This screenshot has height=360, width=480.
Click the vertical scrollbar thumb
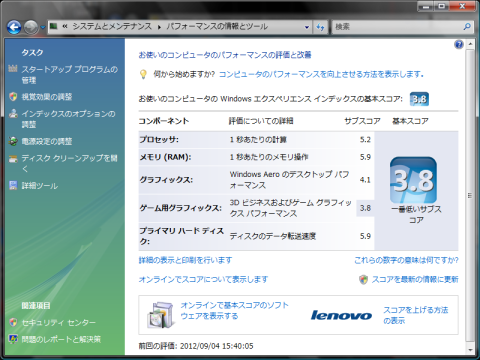[470, 196]
